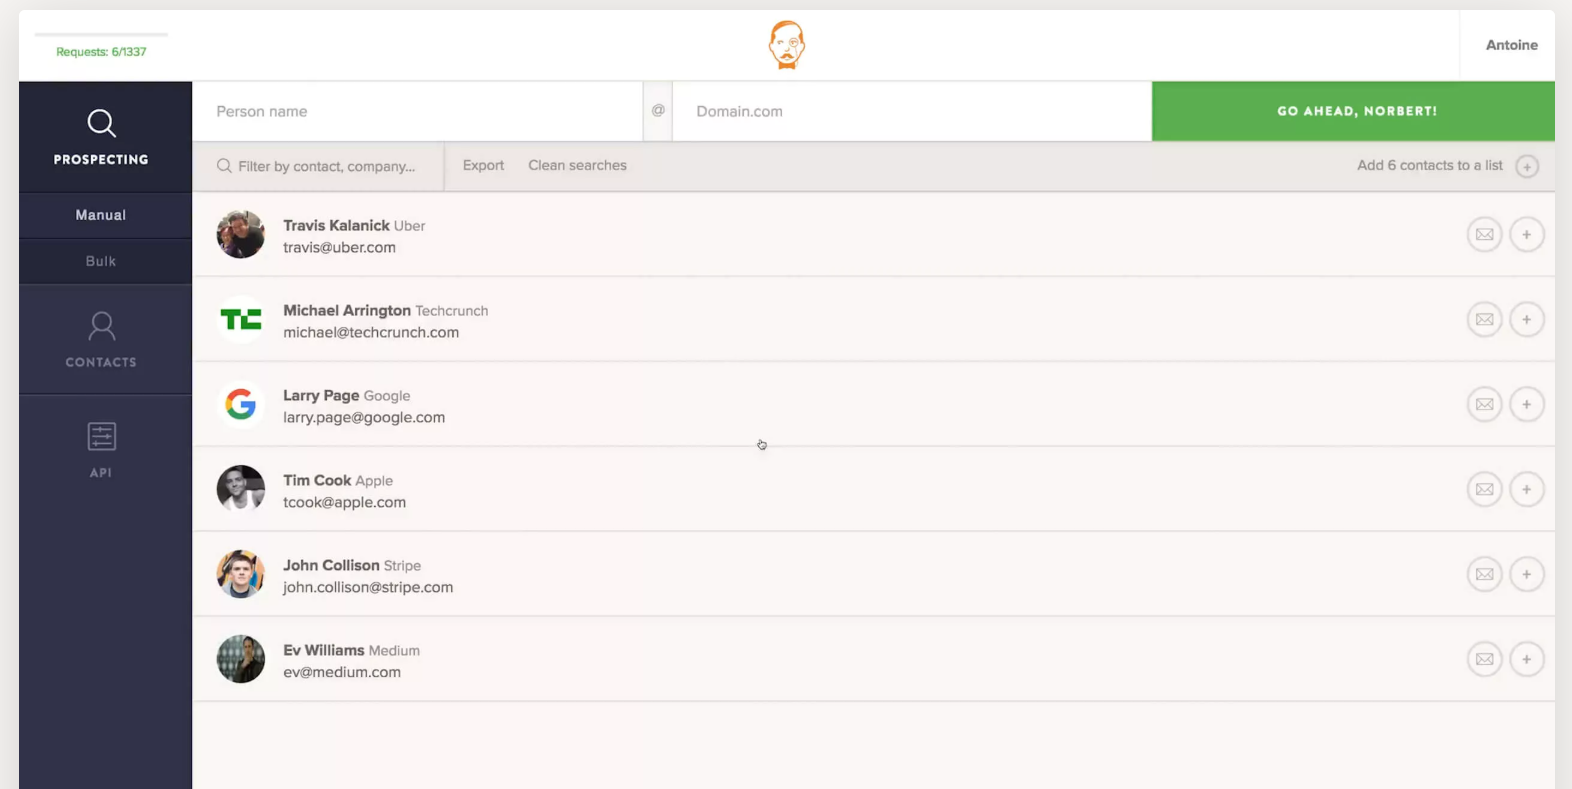Image resolution: width=1572 pixels, height=789 pixels.
Task: Click the @ symbol between fields
Action: (x=658, y=111)
